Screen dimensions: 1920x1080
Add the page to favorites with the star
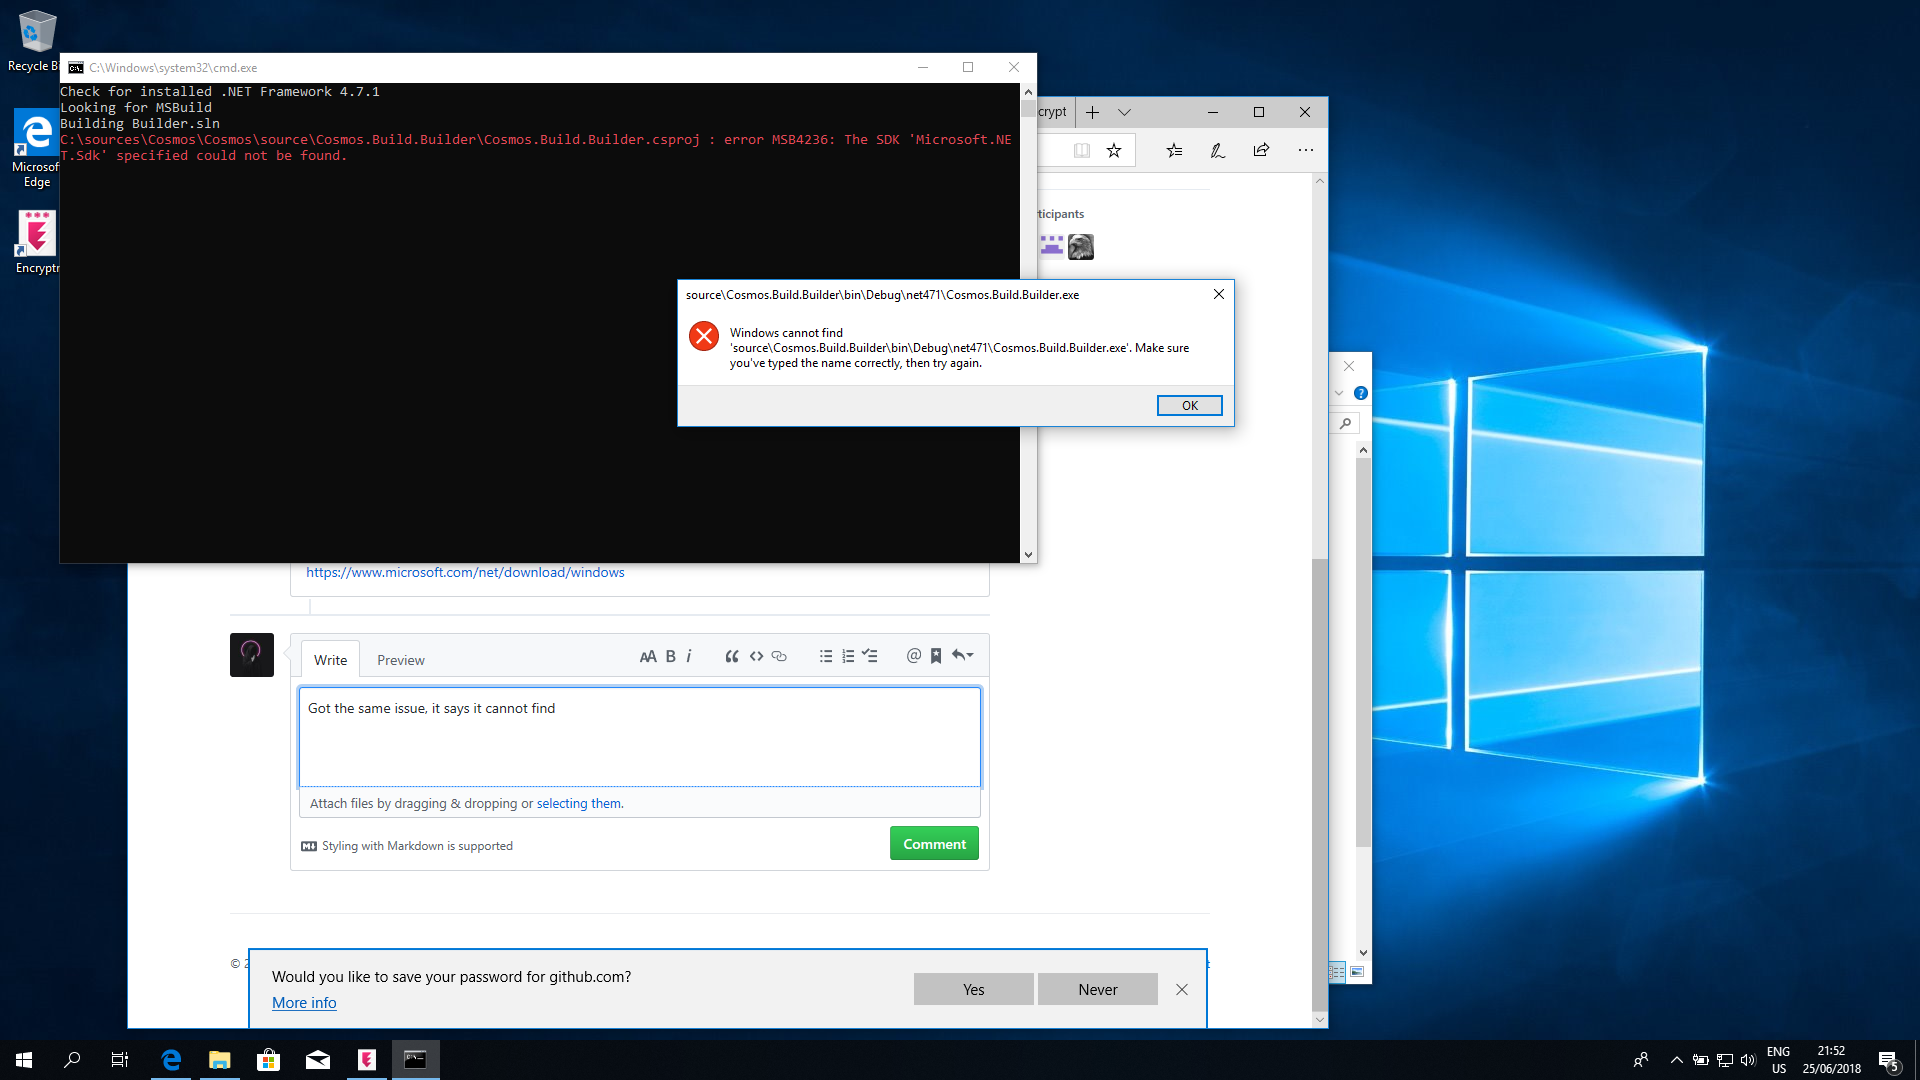[x=1115, y=150]
